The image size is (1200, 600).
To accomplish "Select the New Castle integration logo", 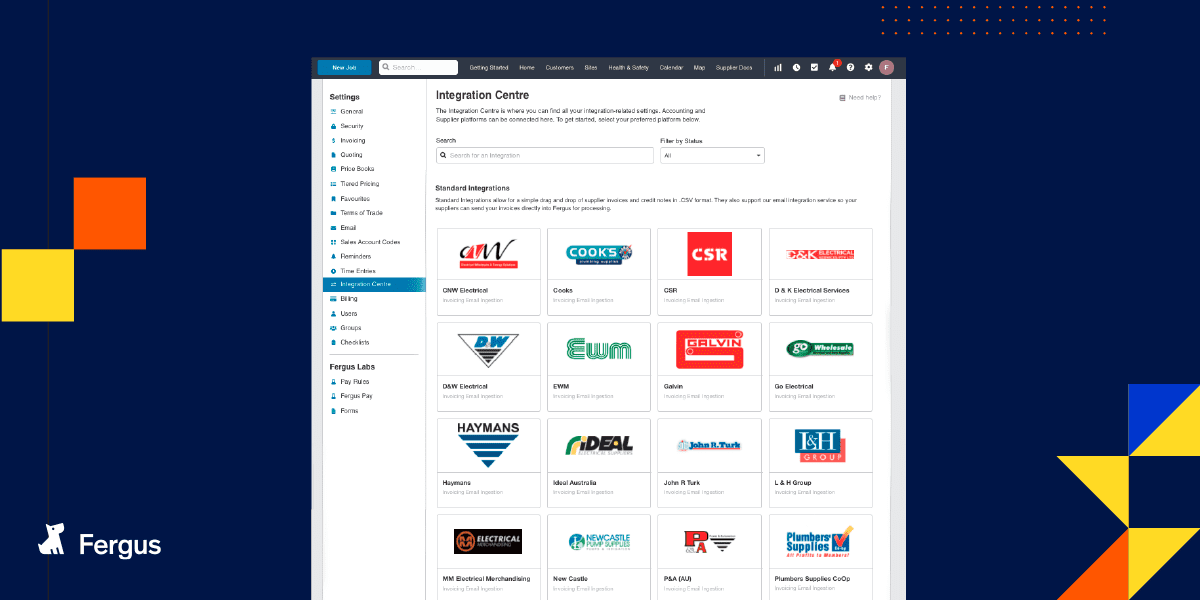I will tap(599, 541).
